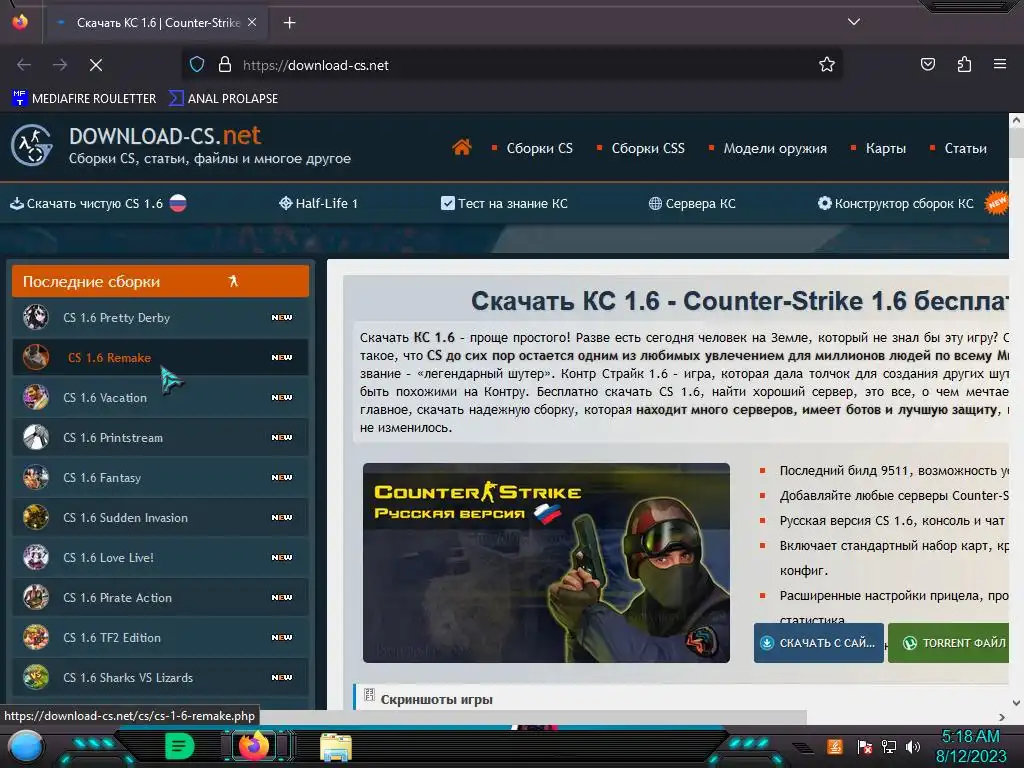This screenshot has height=768, width=1024.
Task: Close the Скачать КС 1.6 browser tab
Action: tap(252, 22)
